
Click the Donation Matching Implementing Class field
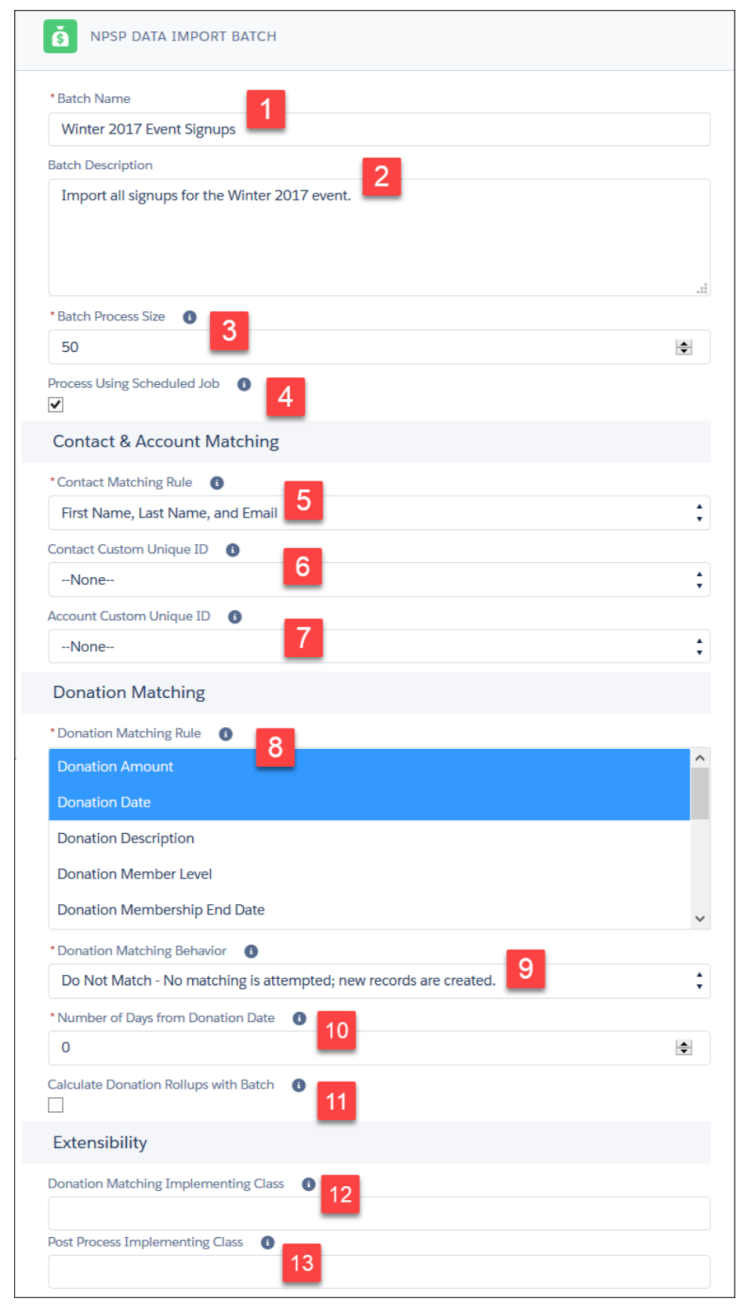379,1213
